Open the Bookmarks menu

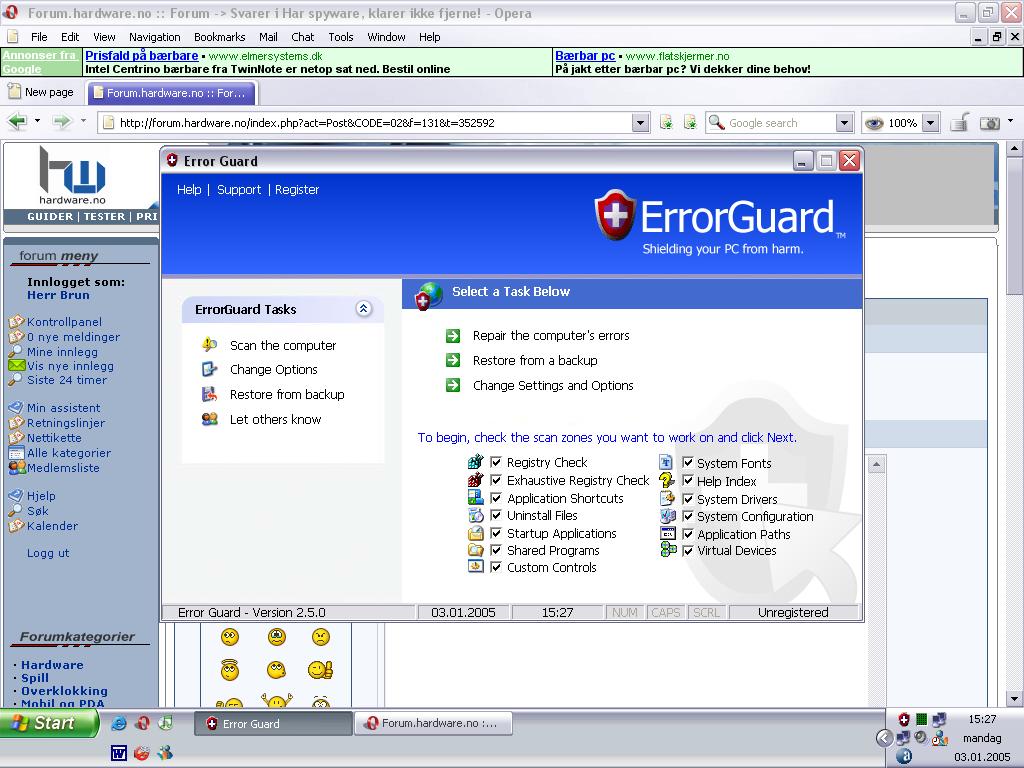click(219, 37)
